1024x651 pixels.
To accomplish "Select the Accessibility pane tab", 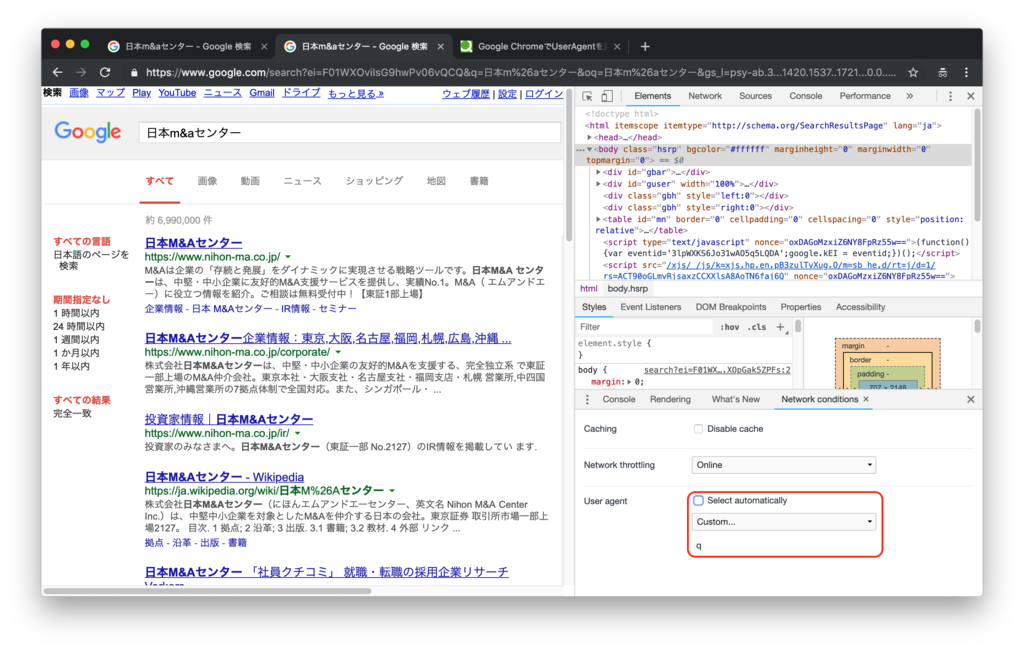I will point(860,307).
